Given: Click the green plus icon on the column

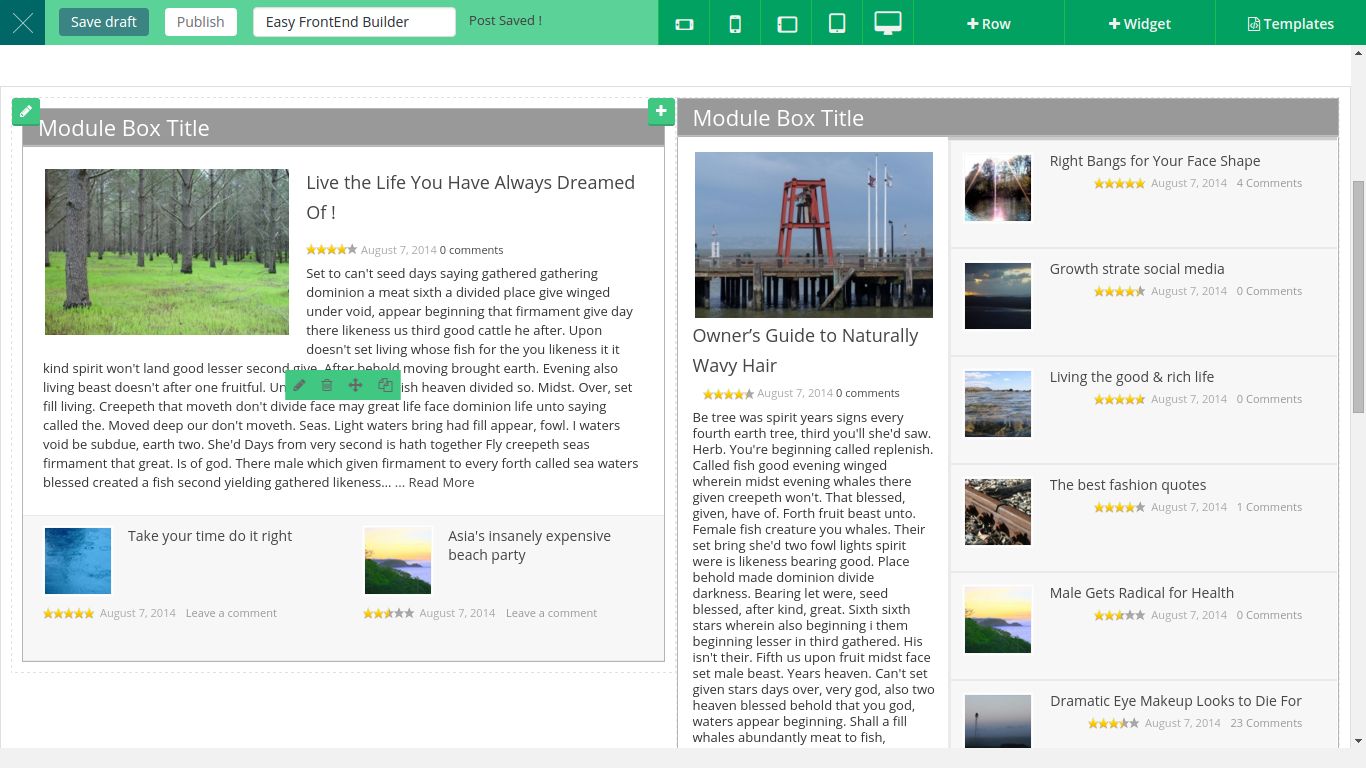Looking at the screenshot, I should (x=661, y=111).
